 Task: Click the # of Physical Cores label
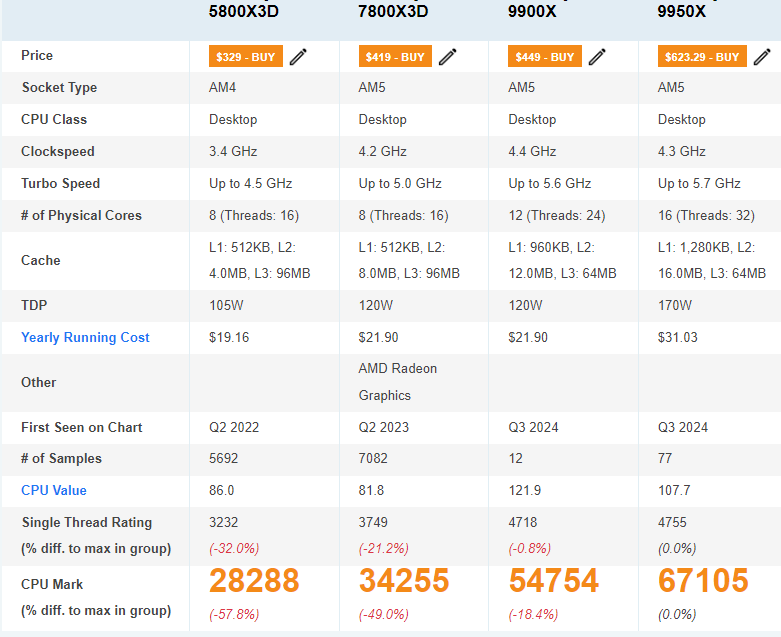[81, 215]
